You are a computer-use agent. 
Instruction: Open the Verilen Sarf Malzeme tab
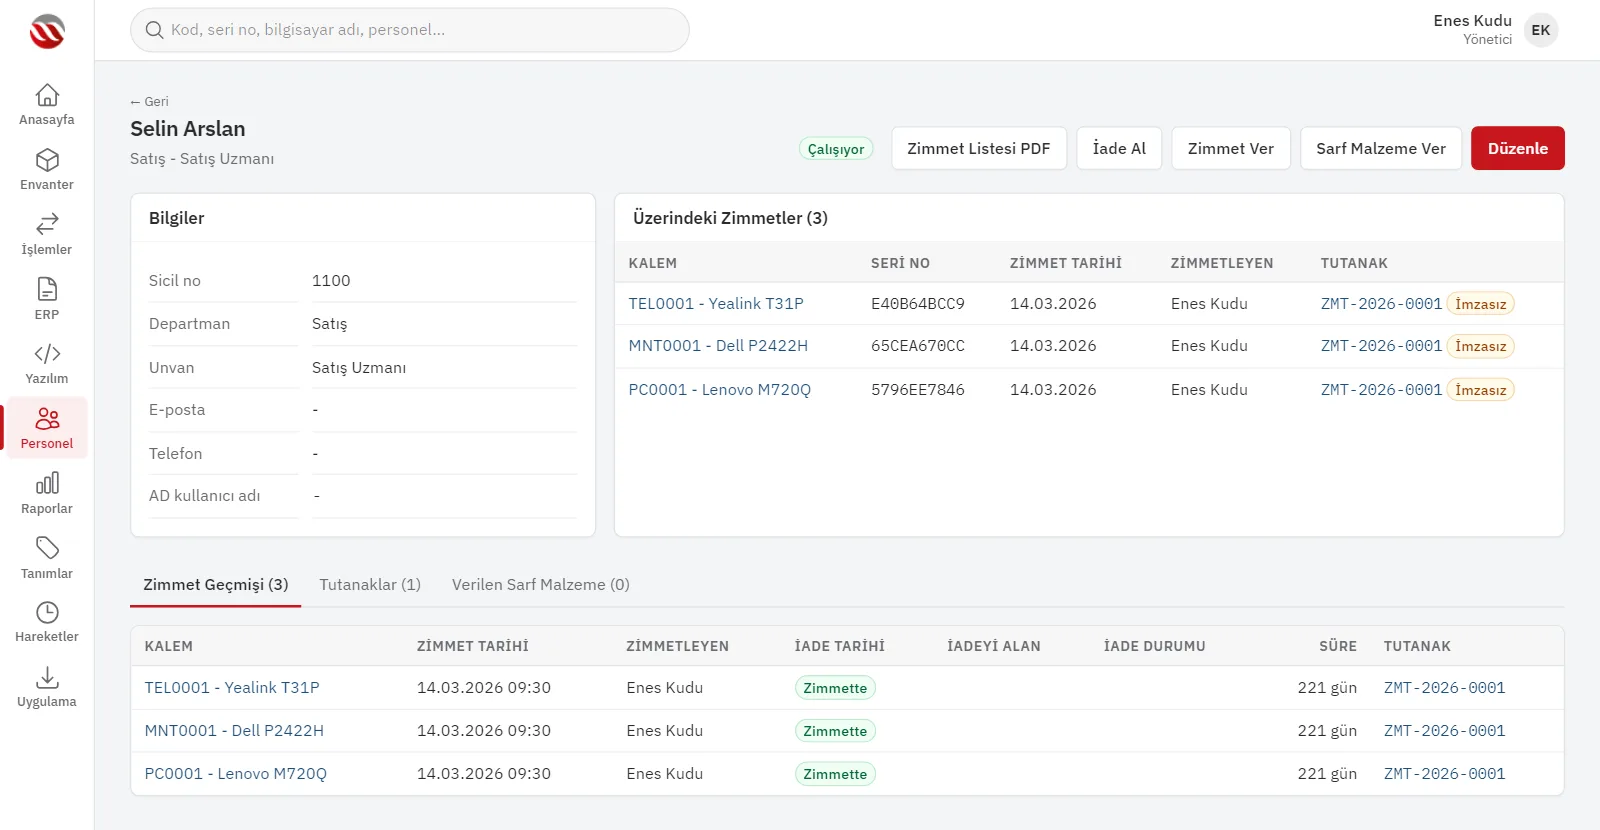tap(541, 585)
